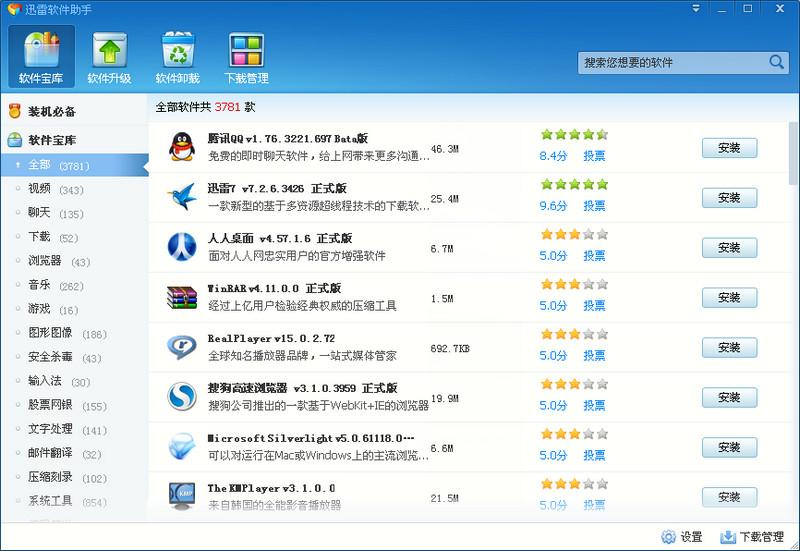Vote for 人人桌面 via 投票 link
Viewport: 800px width, 551px height.
(x=594, y=256)
